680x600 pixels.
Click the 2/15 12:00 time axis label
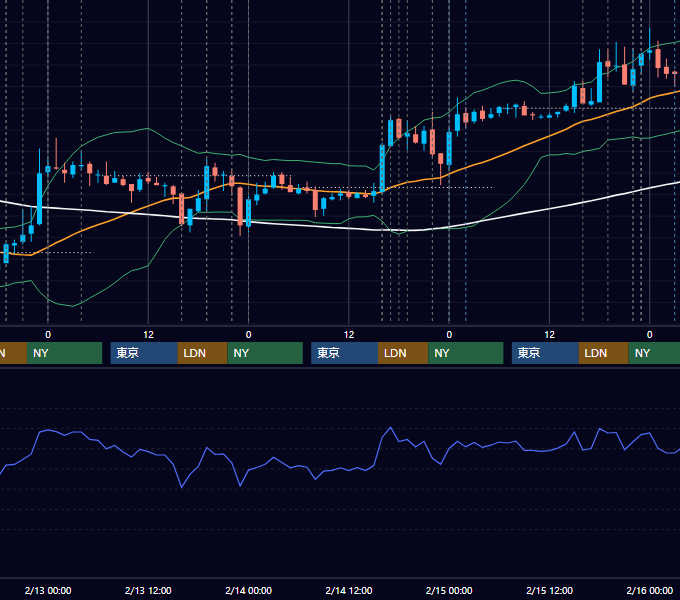click(549, 590)
